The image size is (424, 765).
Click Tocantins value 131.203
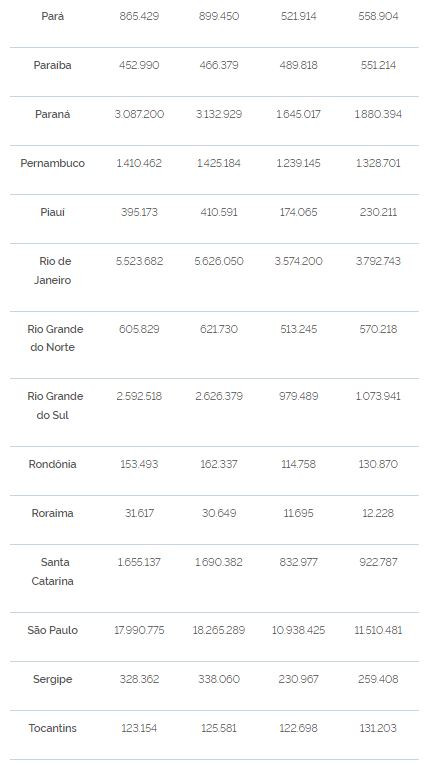pyautogui.click(x=378, y=728)
